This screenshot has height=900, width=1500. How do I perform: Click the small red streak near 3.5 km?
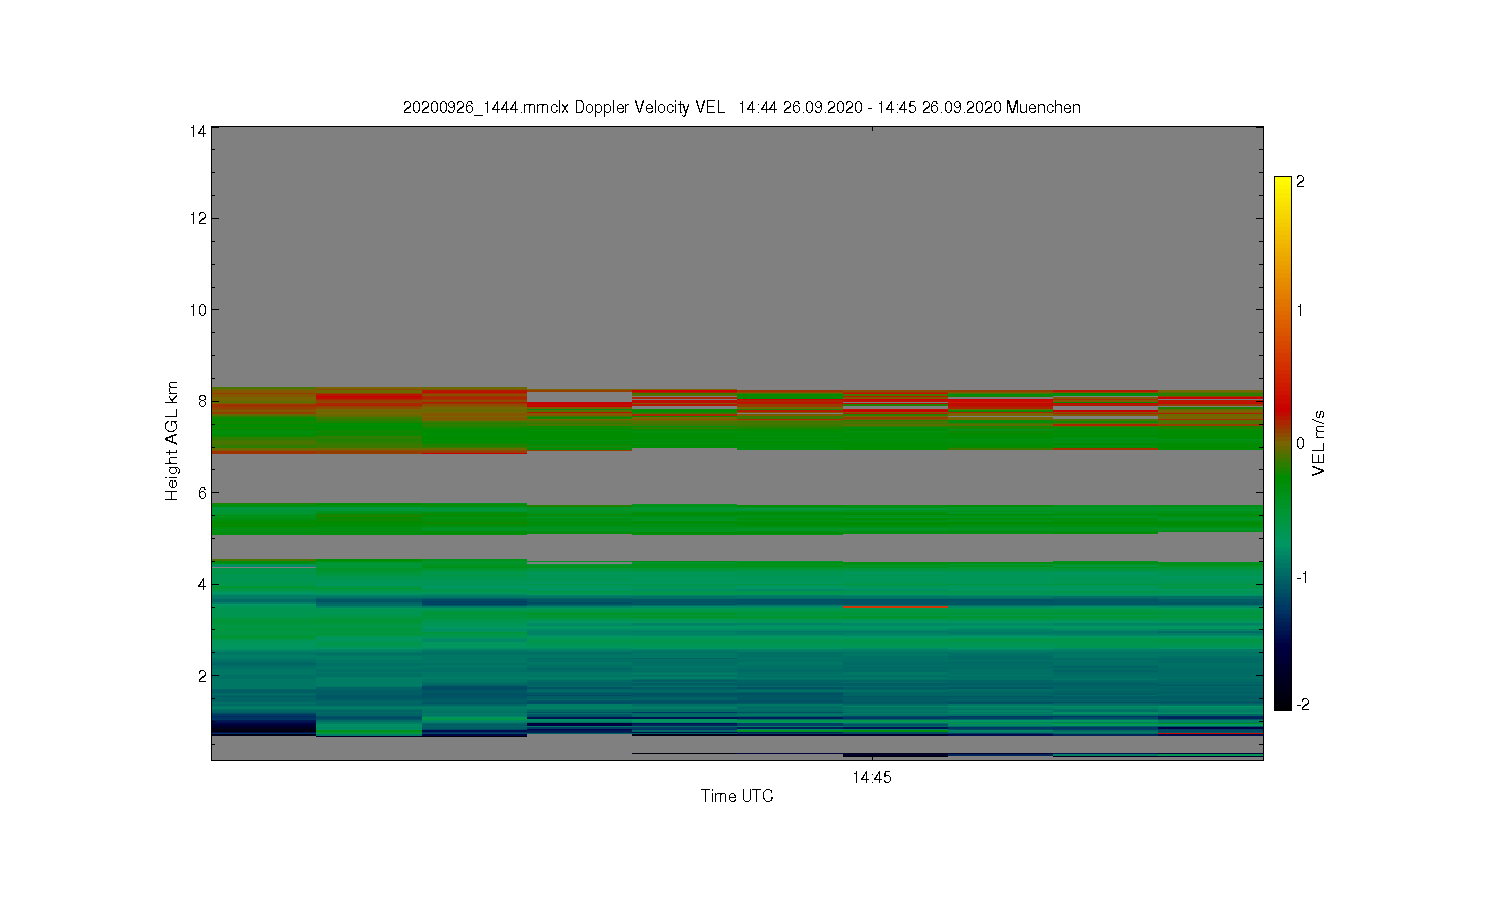pyautogui.click(x=895, y=606)
